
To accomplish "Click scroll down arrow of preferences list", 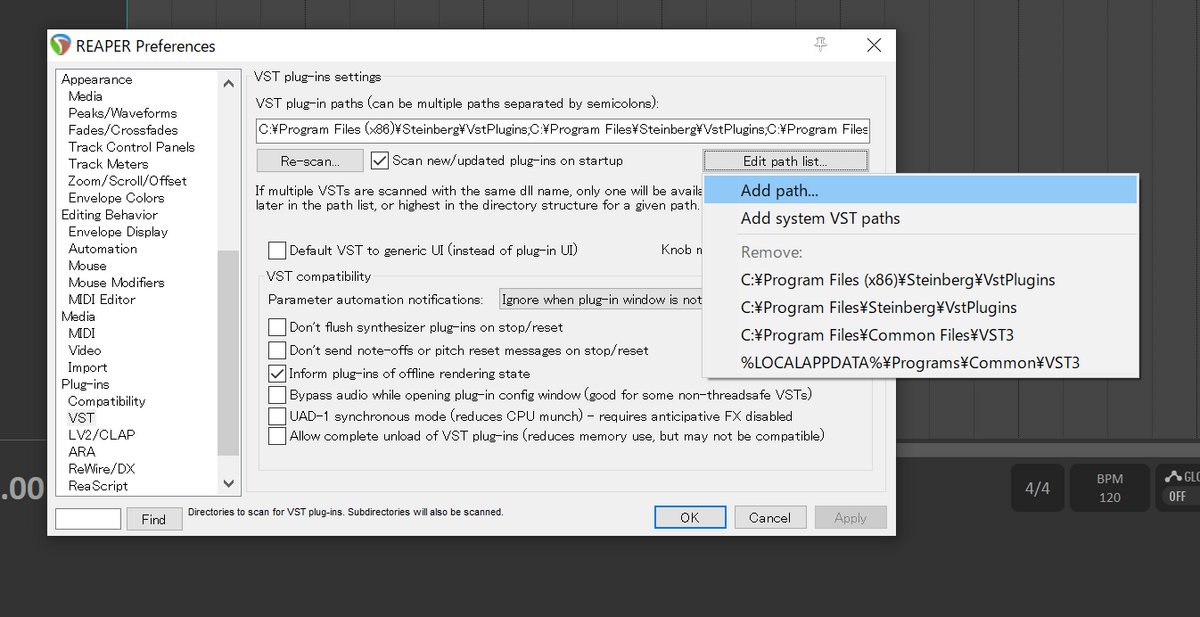I will click(230, 484).
